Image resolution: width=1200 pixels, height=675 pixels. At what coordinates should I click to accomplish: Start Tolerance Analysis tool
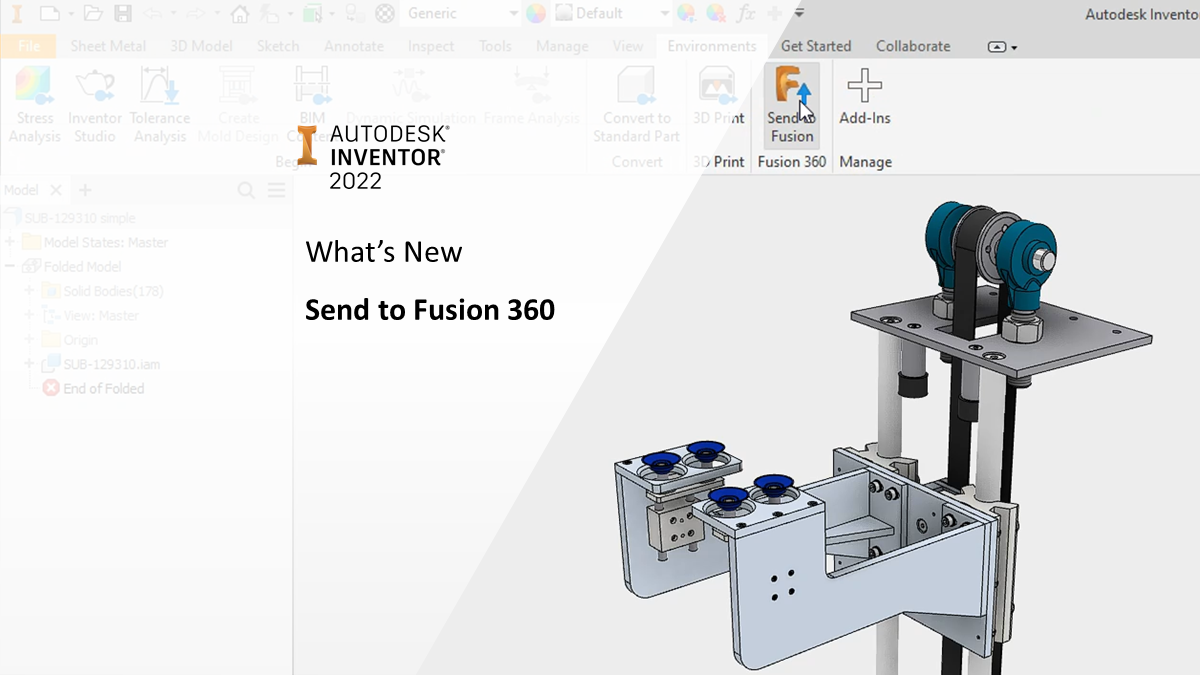160,105
